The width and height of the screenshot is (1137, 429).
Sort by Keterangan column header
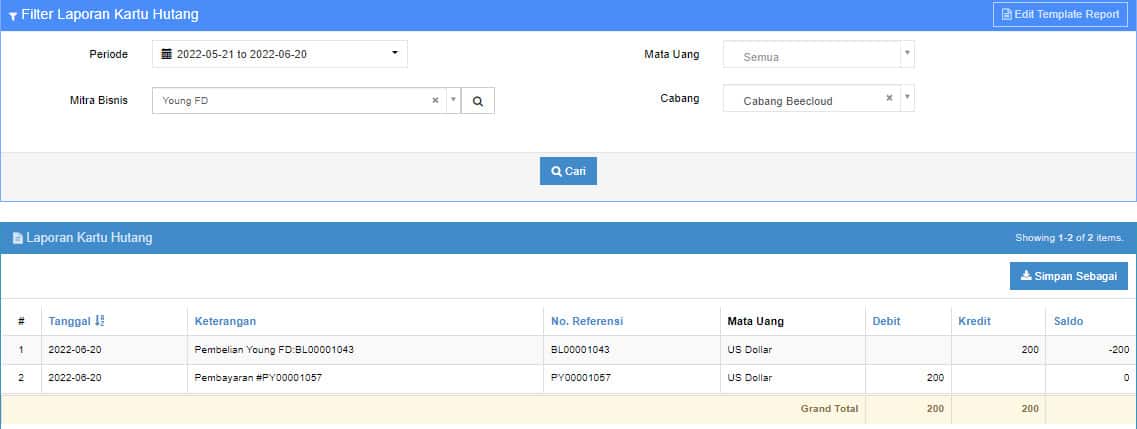pyautogui.click(x=226, y=321)
